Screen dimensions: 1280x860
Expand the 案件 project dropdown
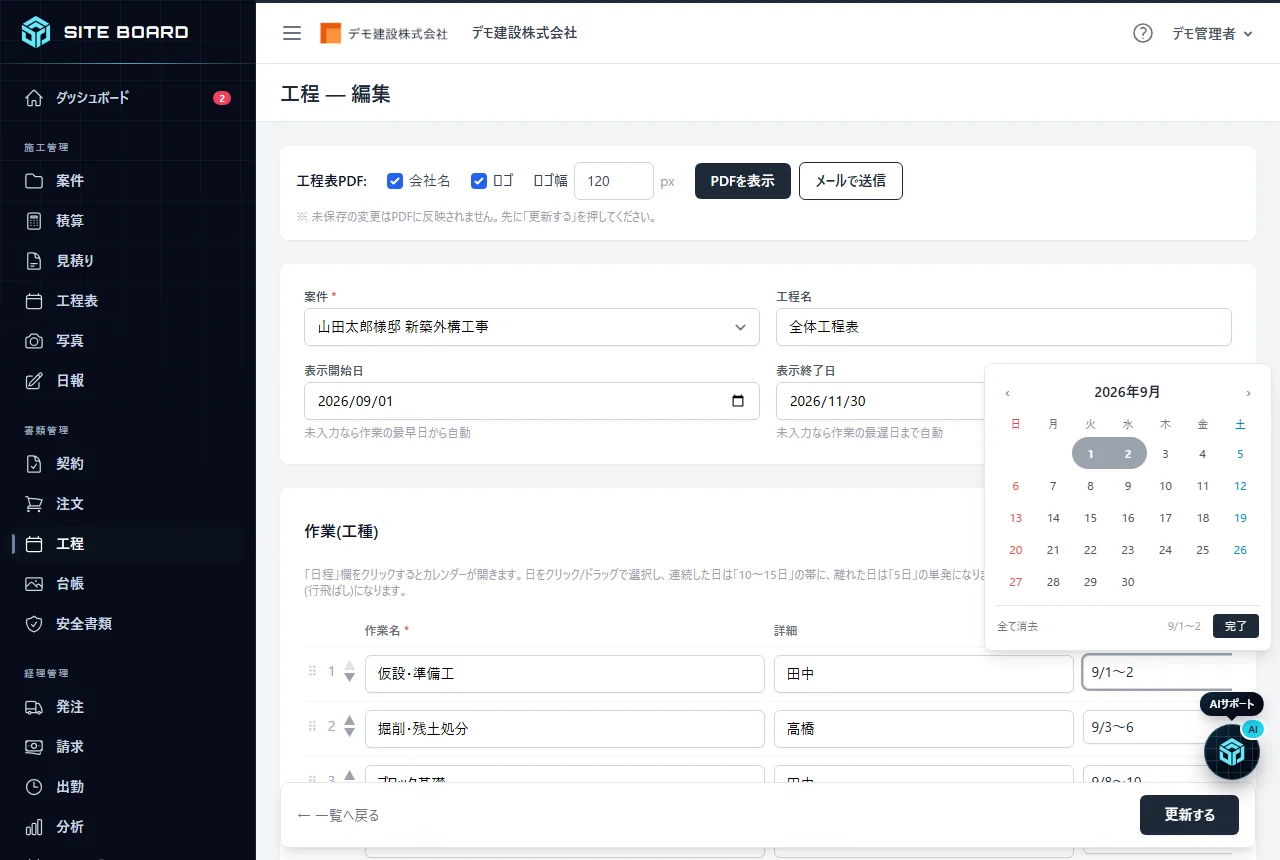[532, 327]
